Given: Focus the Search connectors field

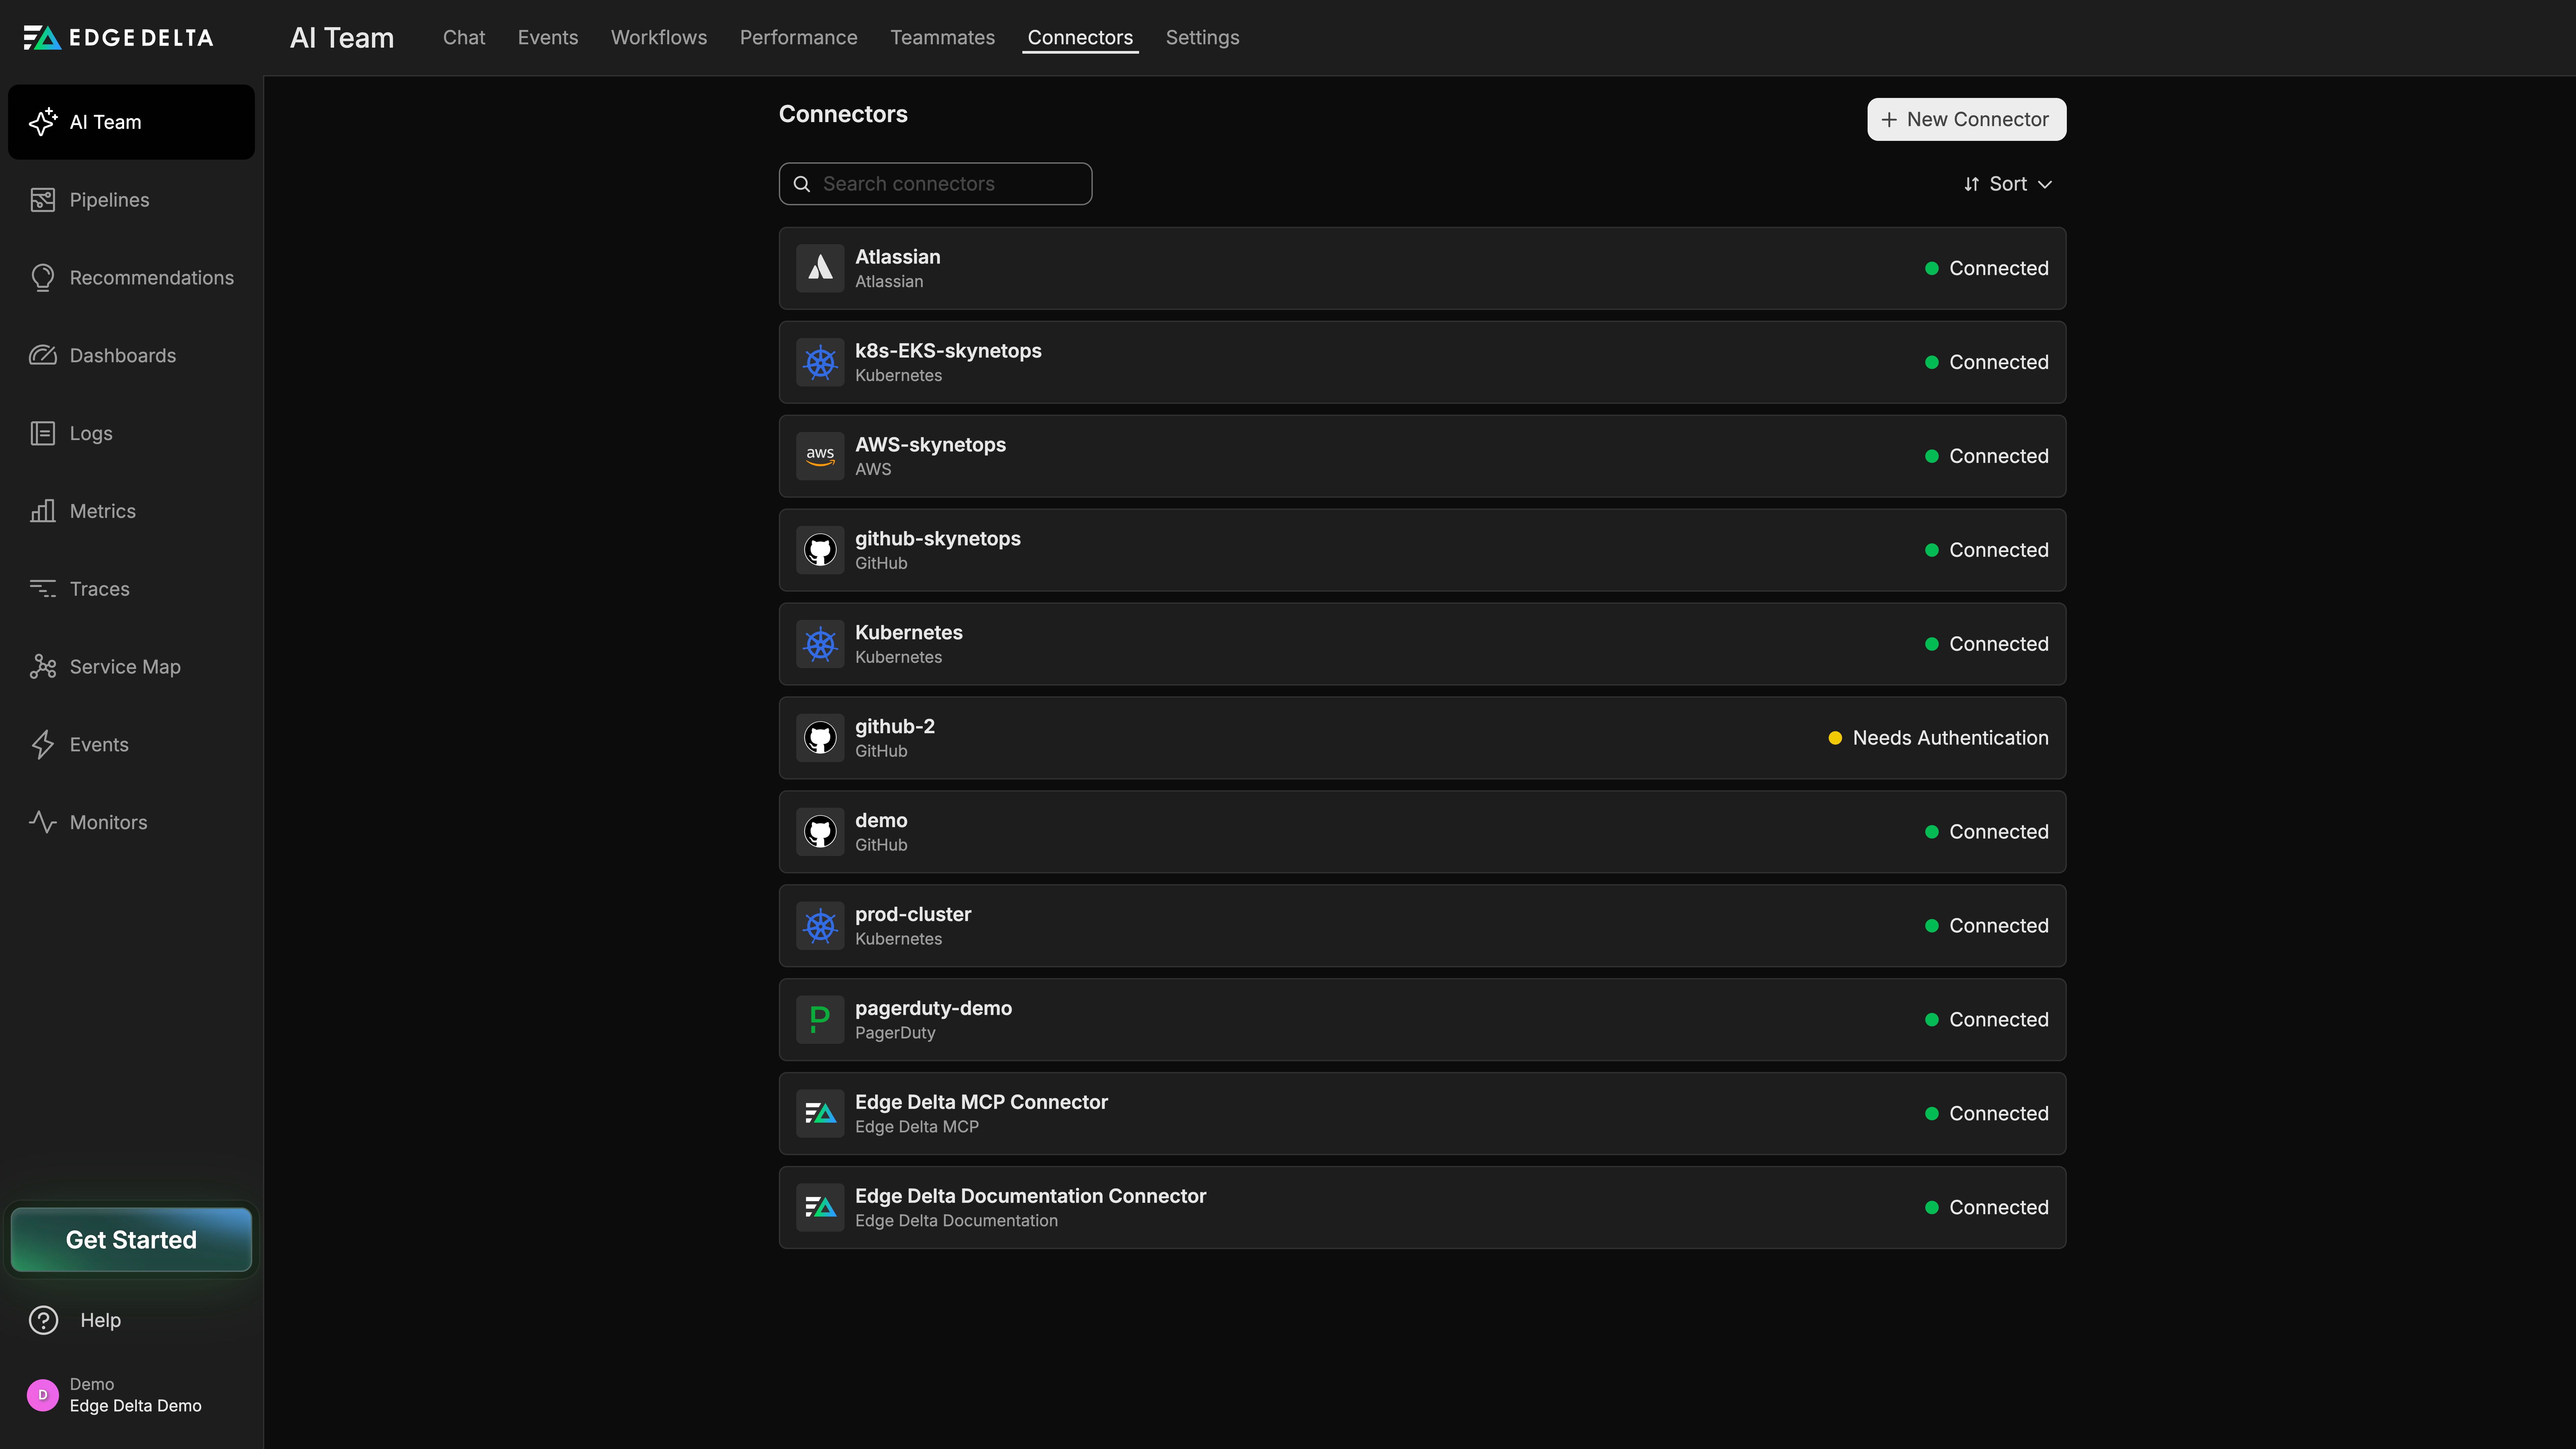Looking at the screenshot, I should click(935, 184).
